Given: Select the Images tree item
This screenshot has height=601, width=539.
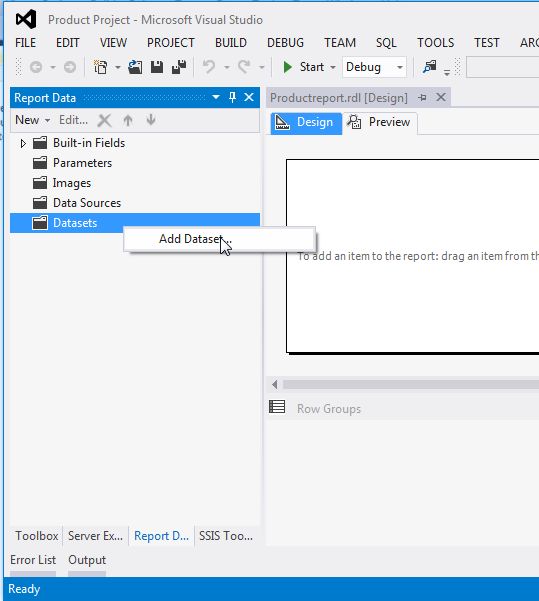Looking at the screenshot, I should point(72,183).
